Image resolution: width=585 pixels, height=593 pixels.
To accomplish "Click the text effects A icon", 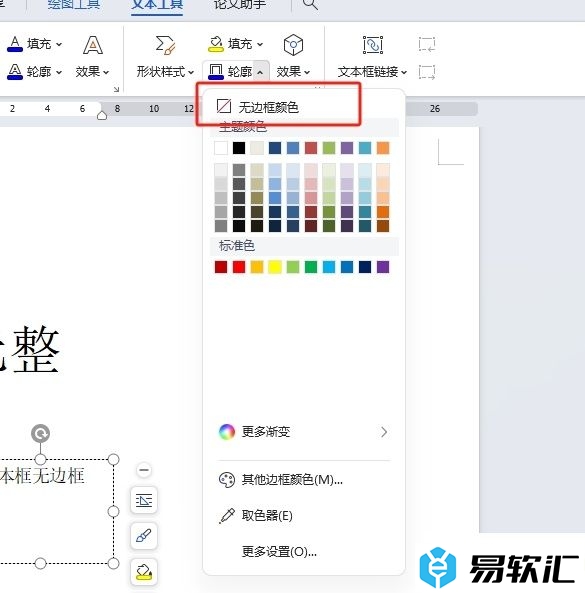I will pos(93,45).
